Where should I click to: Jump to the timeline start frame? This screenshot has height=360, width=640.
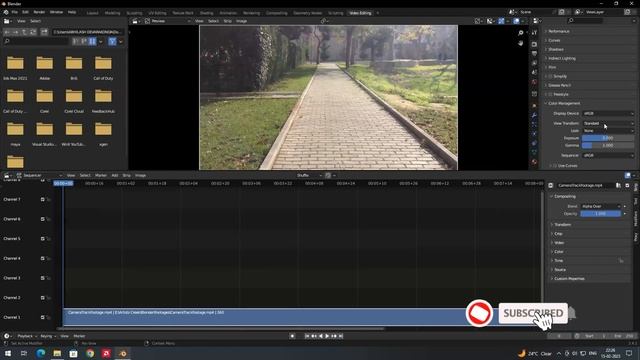pyautogui.click(x=307, y=336)
